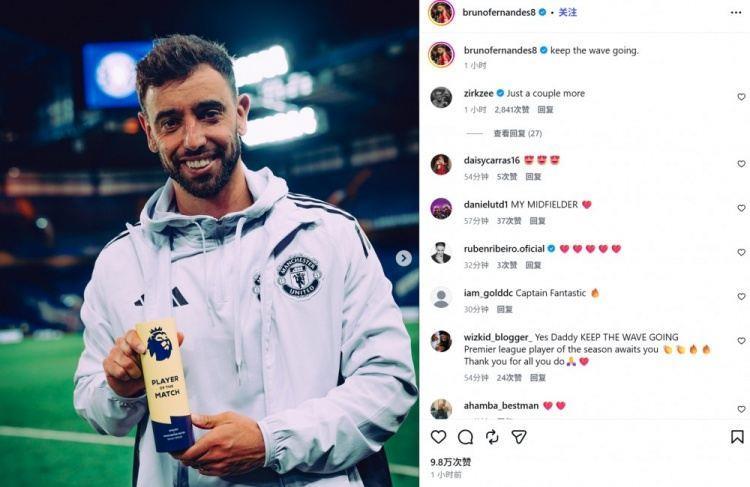Click the 关注 follow button

[x=568, y=12]
